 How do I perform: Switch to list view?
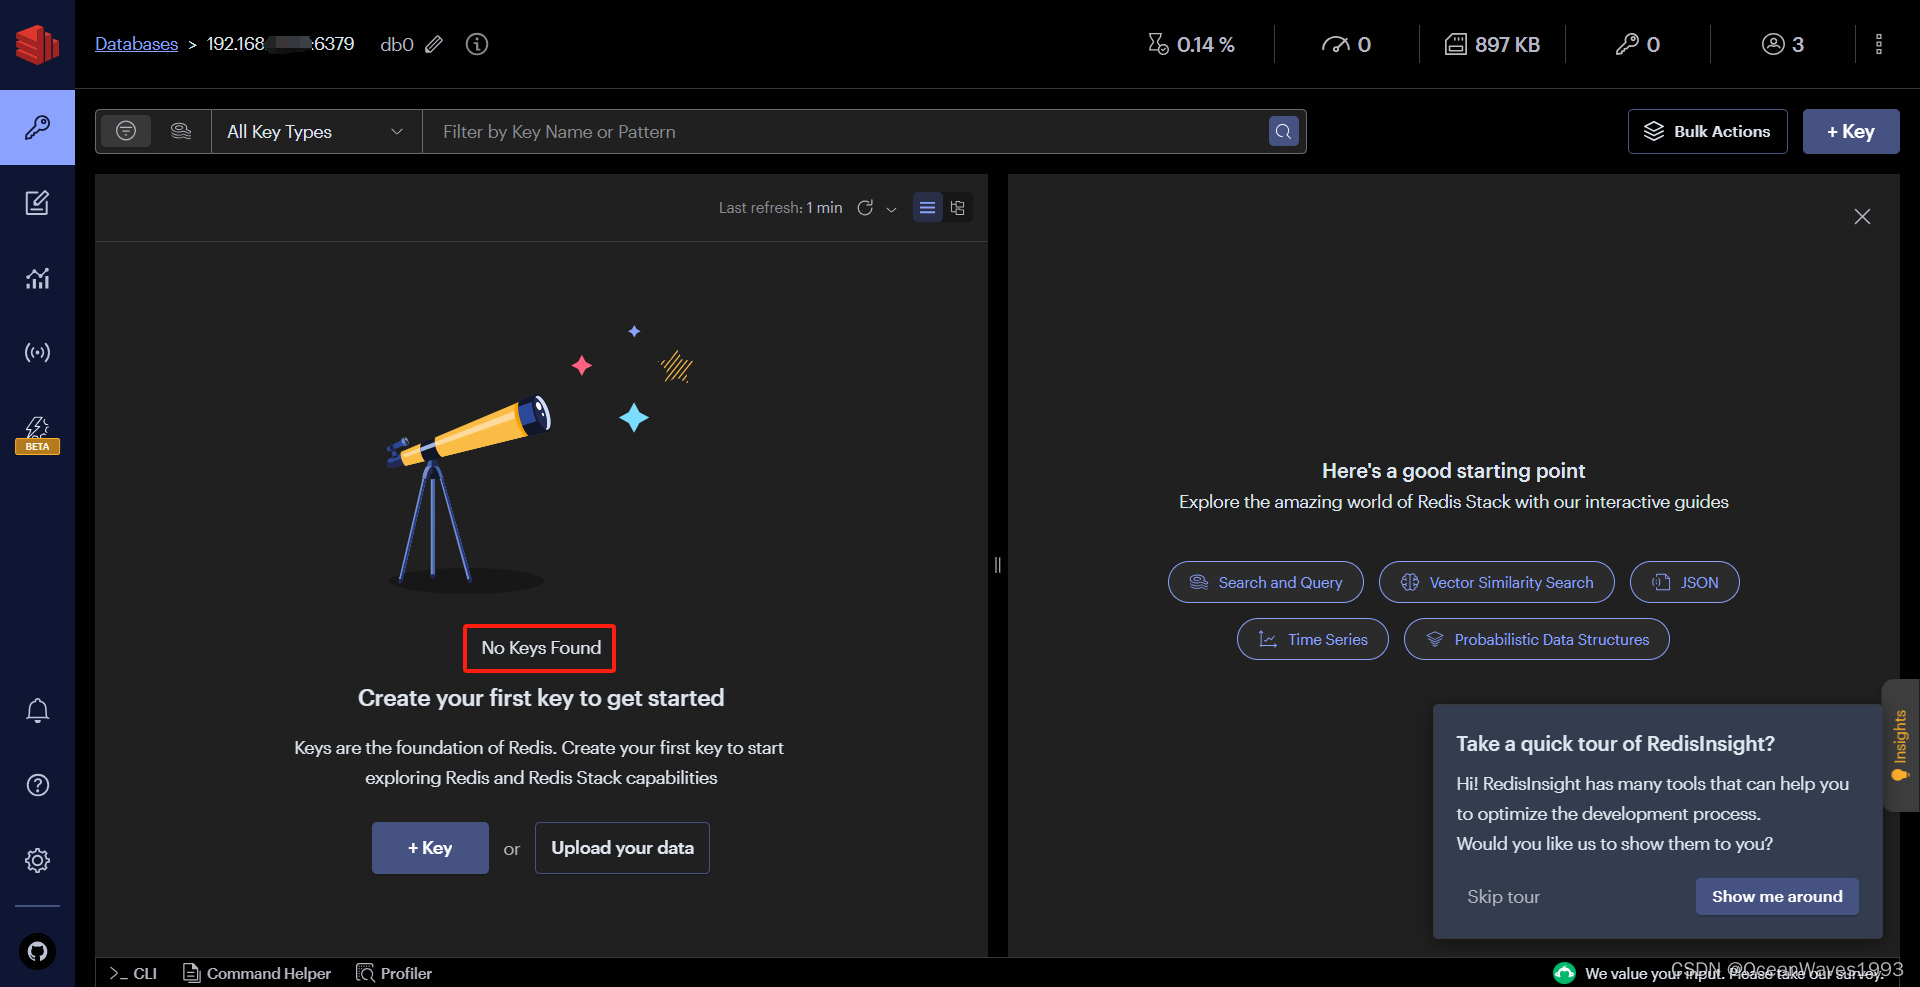(x=927, y=208)
